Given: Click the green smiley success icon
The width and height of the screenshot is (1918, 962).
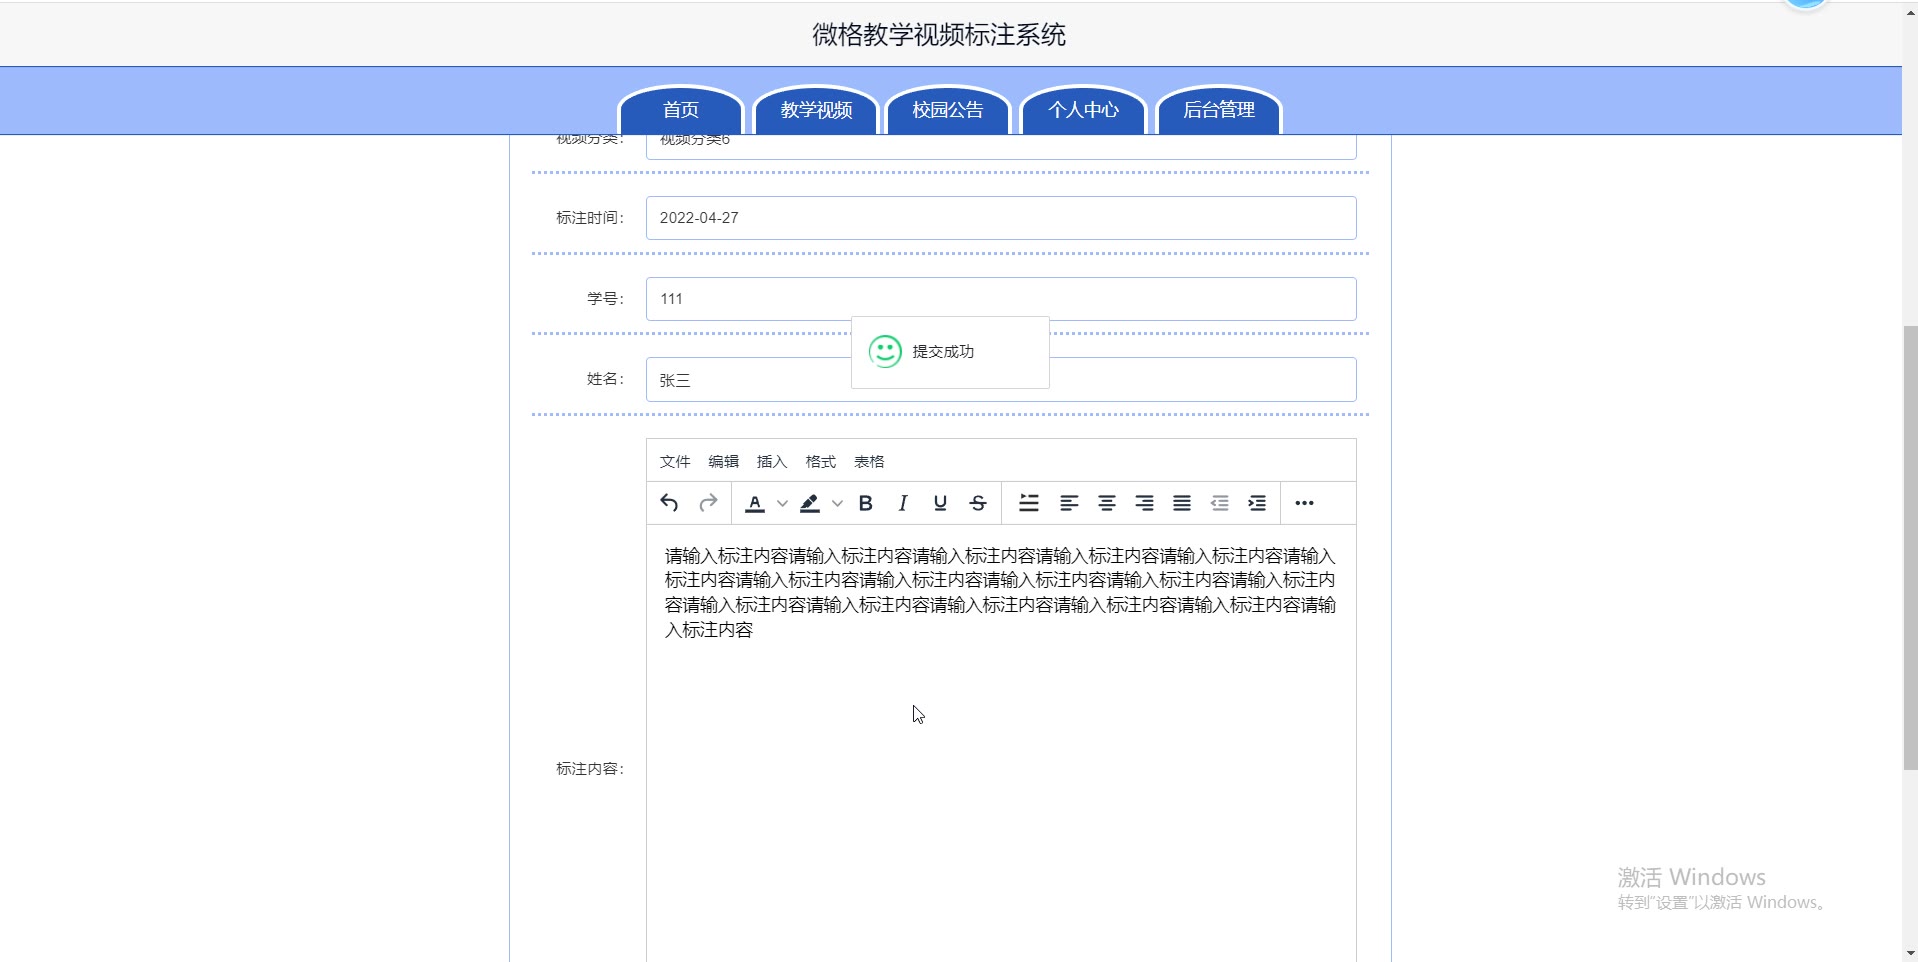Looking at the screenshot, I should [x=885, y=351].
